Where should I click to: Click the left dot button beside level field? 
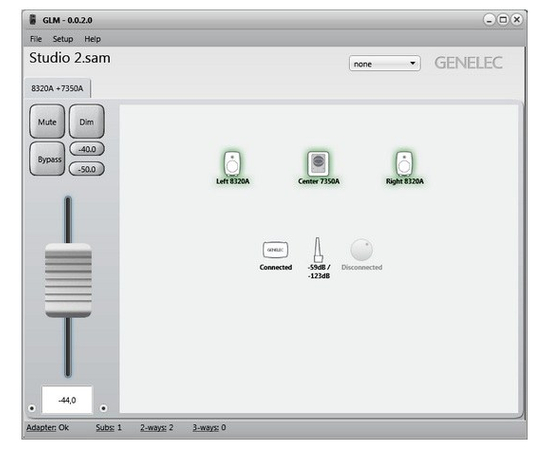click(x=32, y=408)
